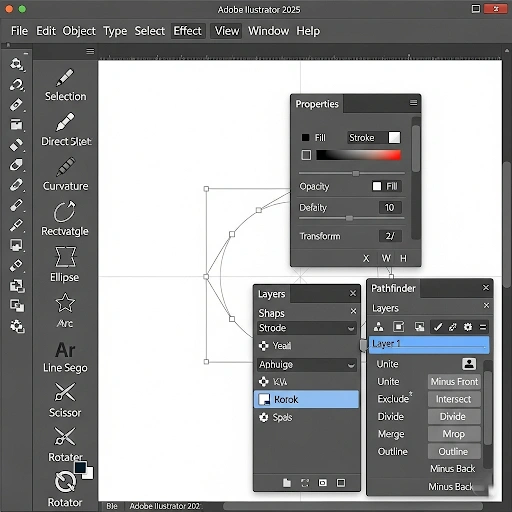Click the Minus Front button

pyautogui.click(x=454, y=381)
